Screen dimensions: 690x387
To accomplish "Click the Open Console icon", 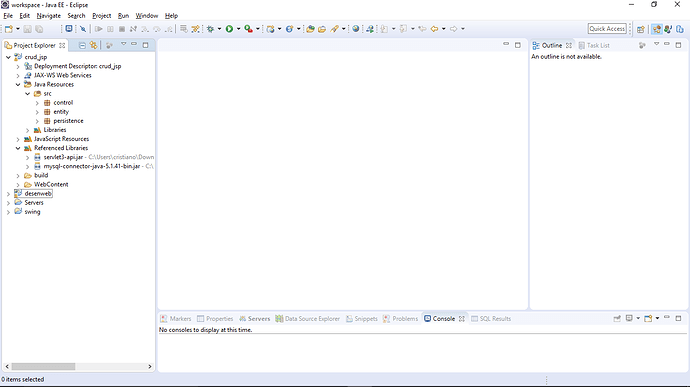I will click(648, 318).
